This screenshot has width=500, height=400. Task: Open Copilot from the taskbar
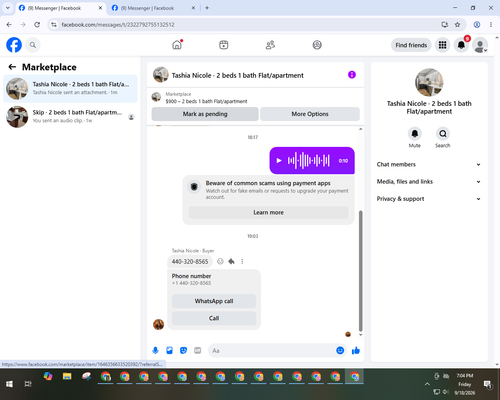48,377
